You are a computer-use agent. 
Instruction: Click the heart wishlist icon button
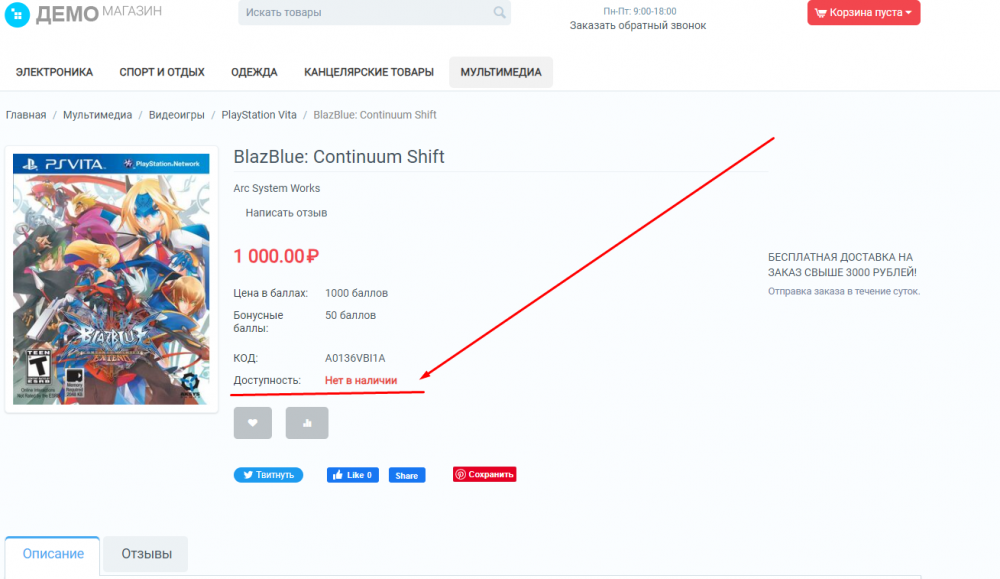[x=252, y=423]
